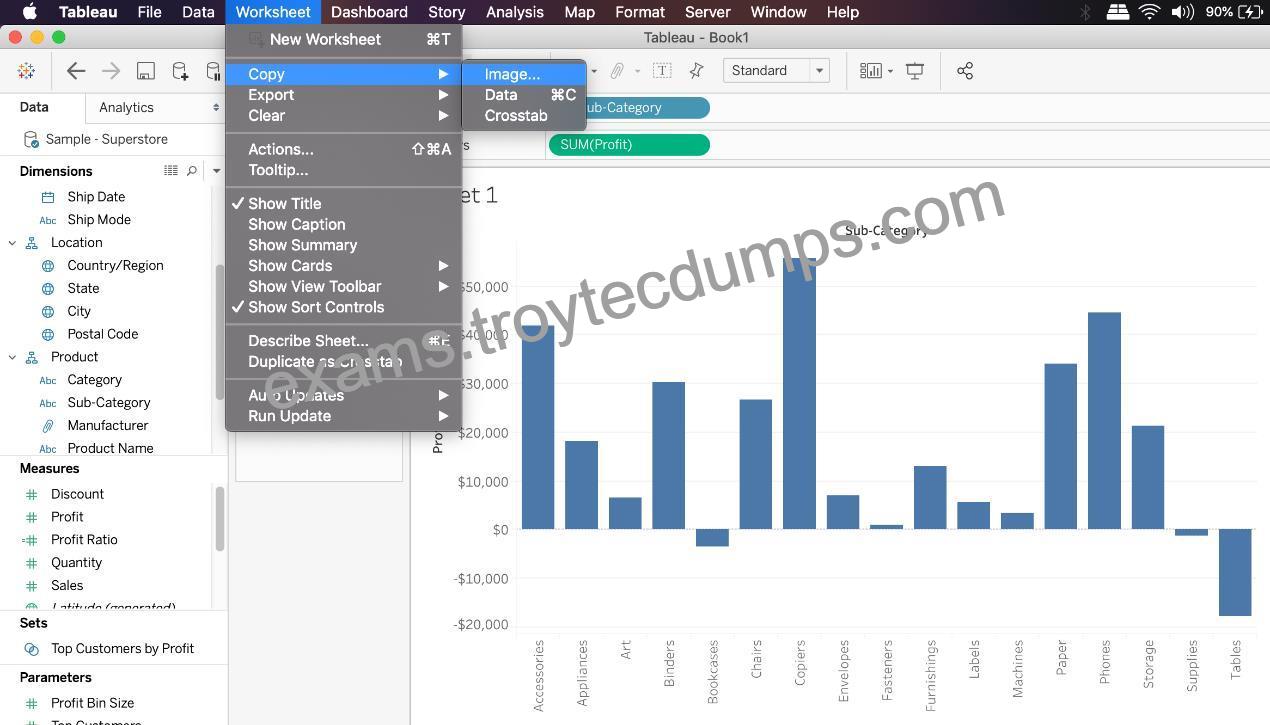The width and height of the screenshot is (1270, 725).
Task: Open the Analysis menu
Action: (x=515, y=12)
